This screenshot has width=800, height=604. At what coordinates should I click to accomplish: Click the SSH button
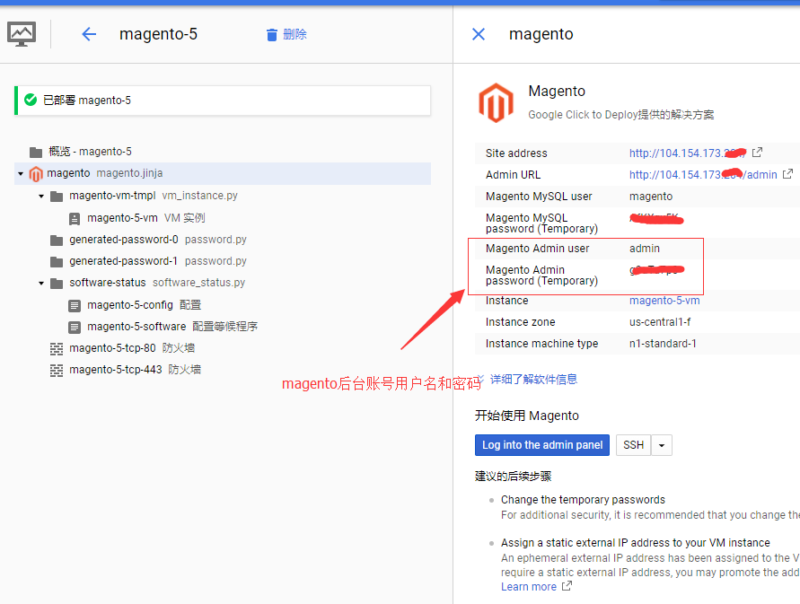634,445
